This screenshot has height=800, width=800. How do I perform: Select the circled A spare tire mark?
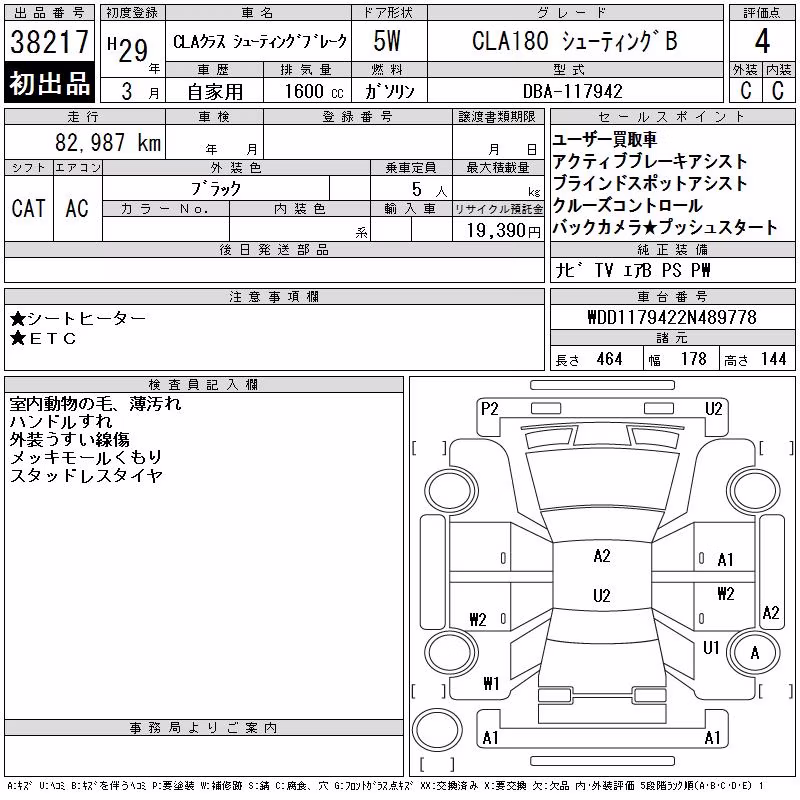755,653
